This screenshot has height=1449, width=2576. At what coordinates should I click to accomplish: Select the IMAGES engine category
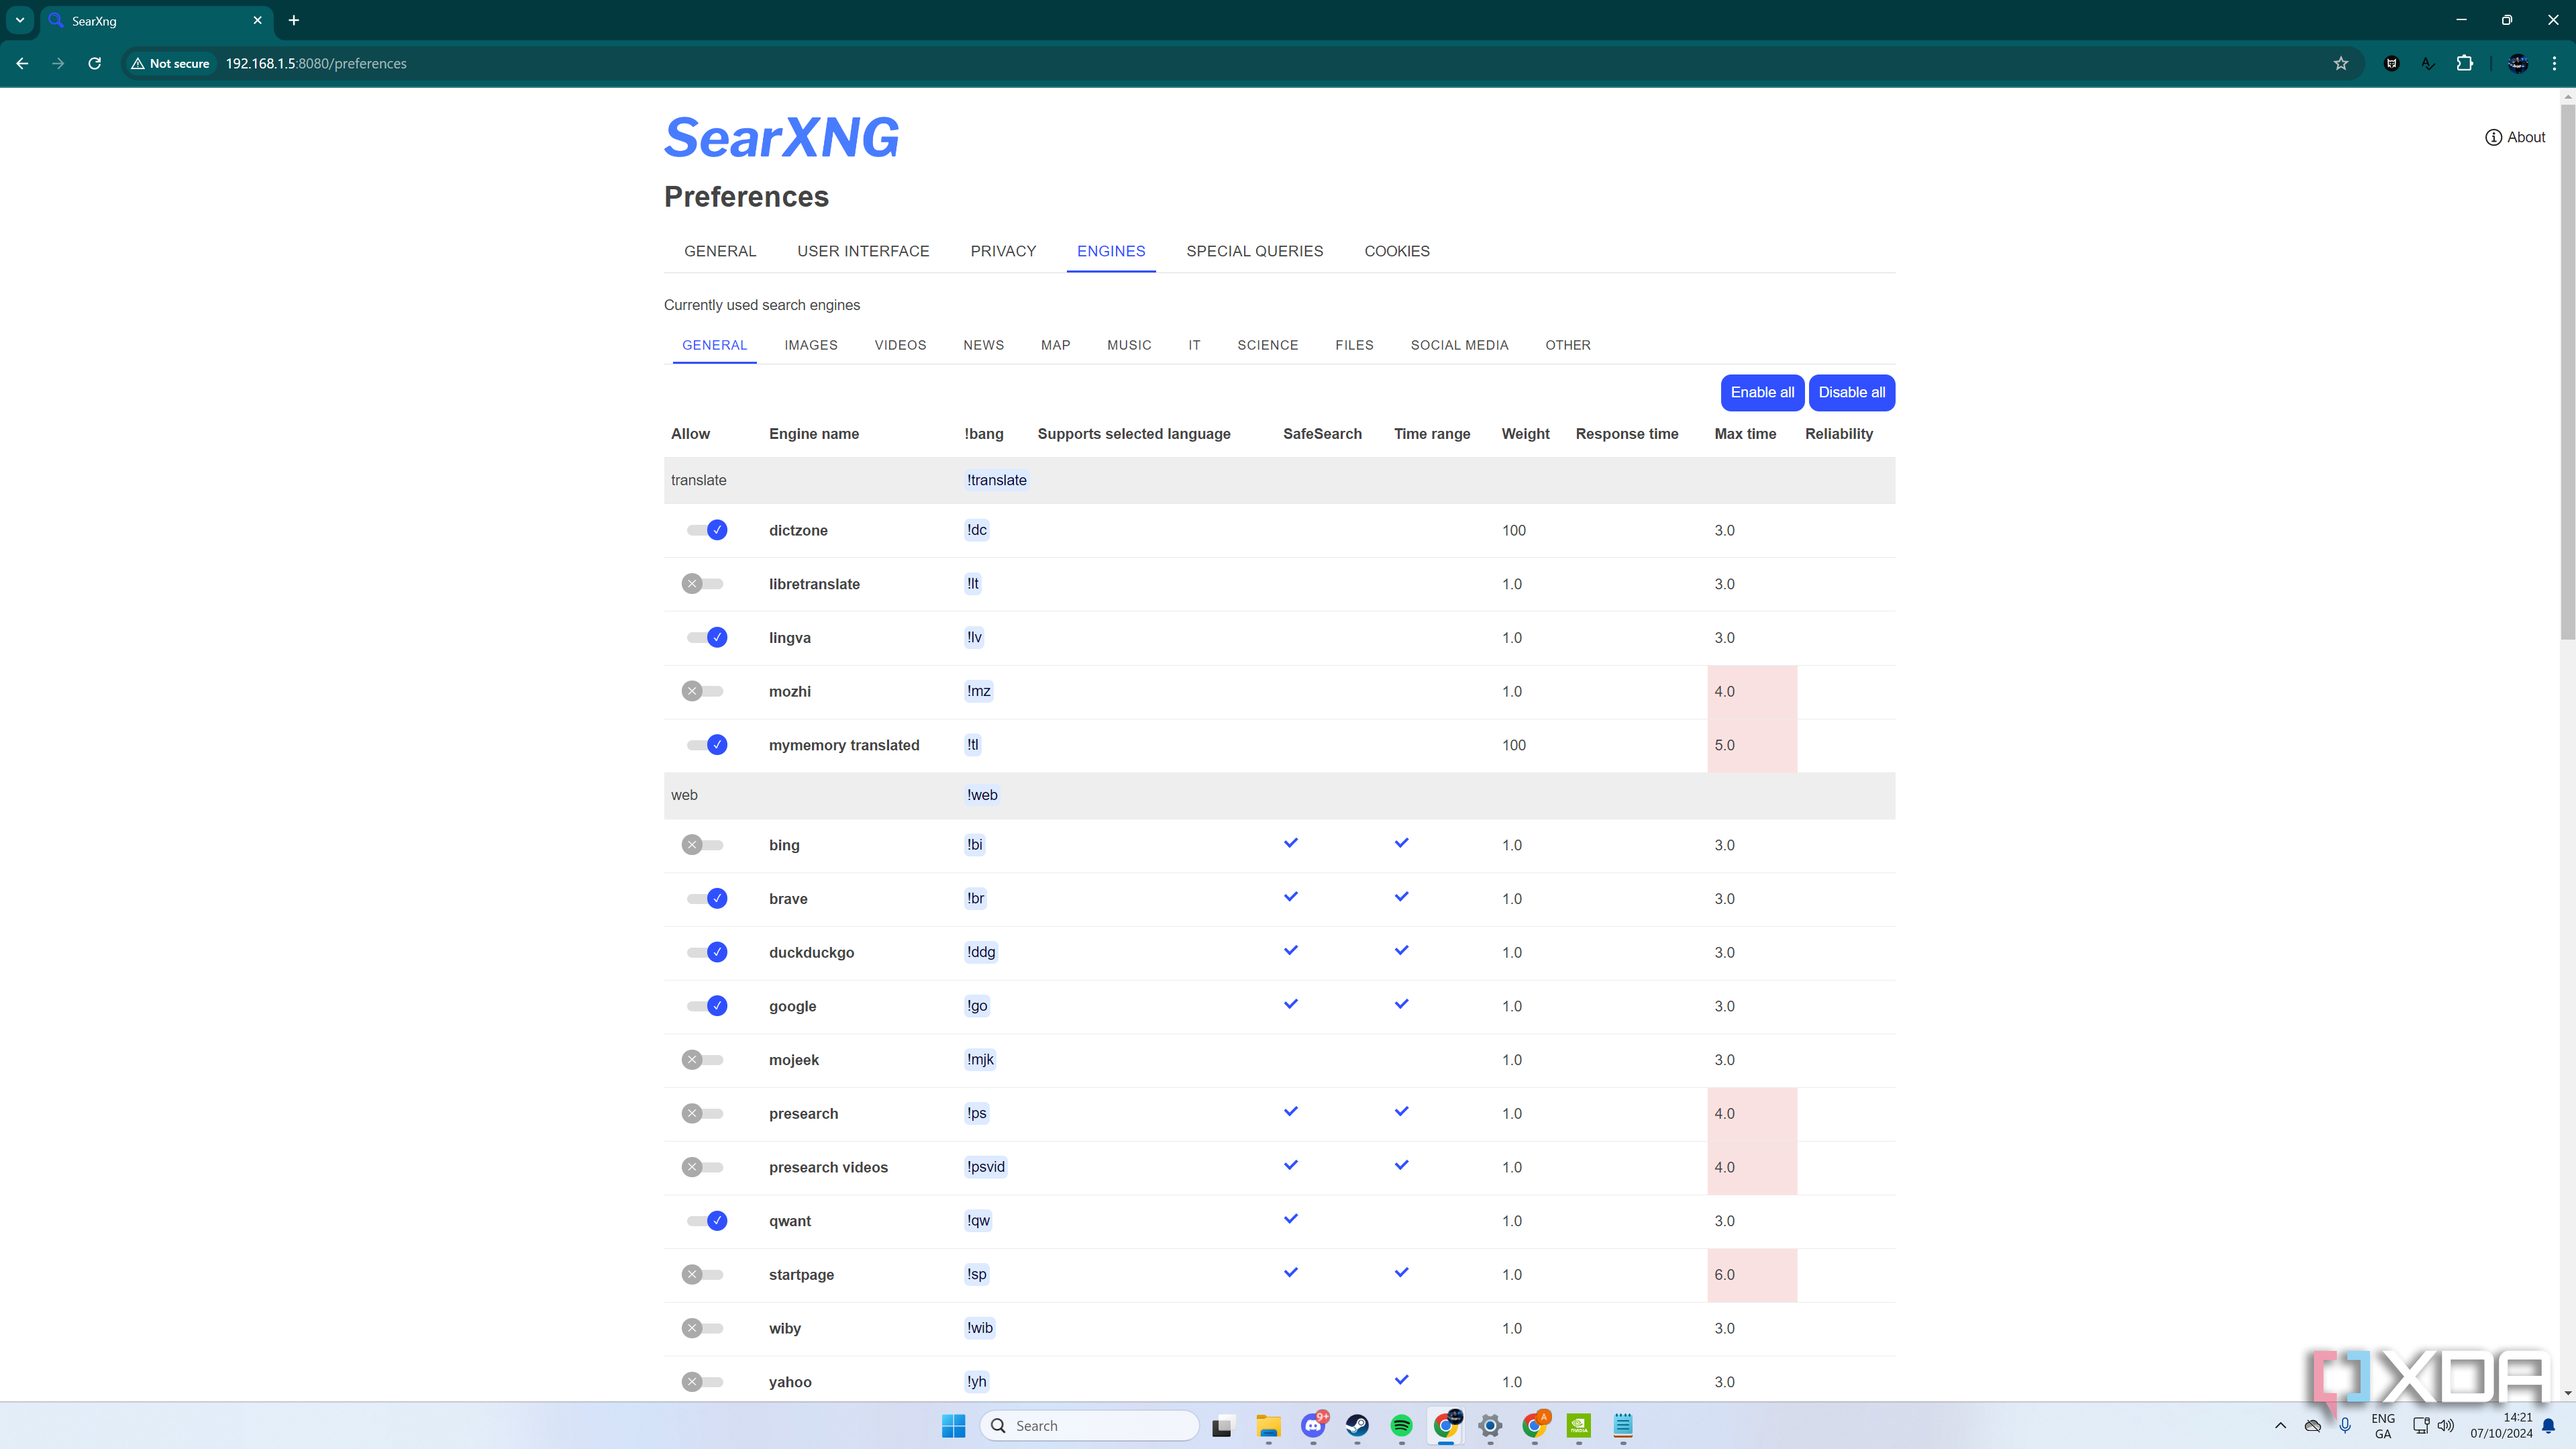click(810, 345)
